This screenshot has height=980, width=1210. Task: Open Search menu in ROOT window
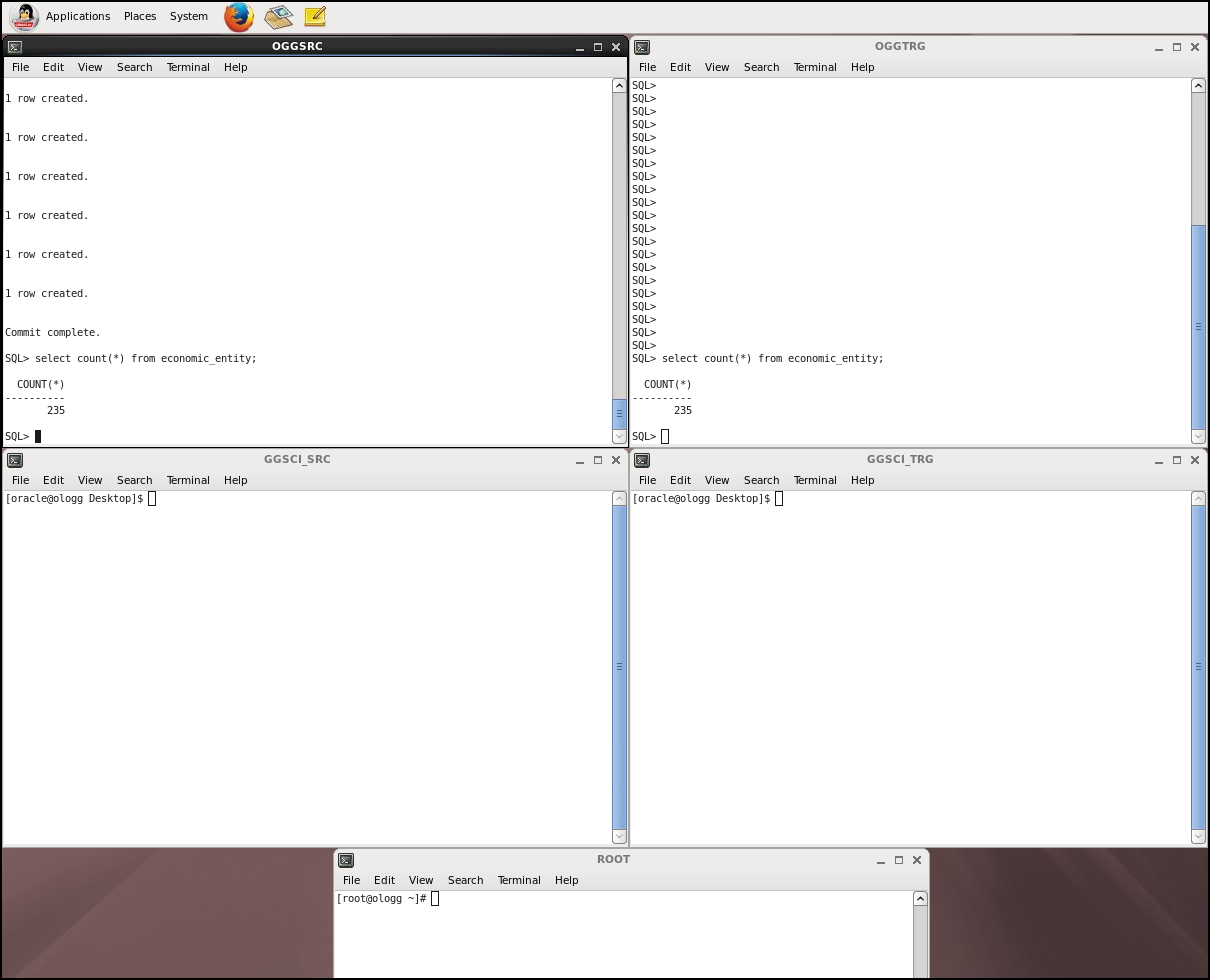[x=465, y=880]
